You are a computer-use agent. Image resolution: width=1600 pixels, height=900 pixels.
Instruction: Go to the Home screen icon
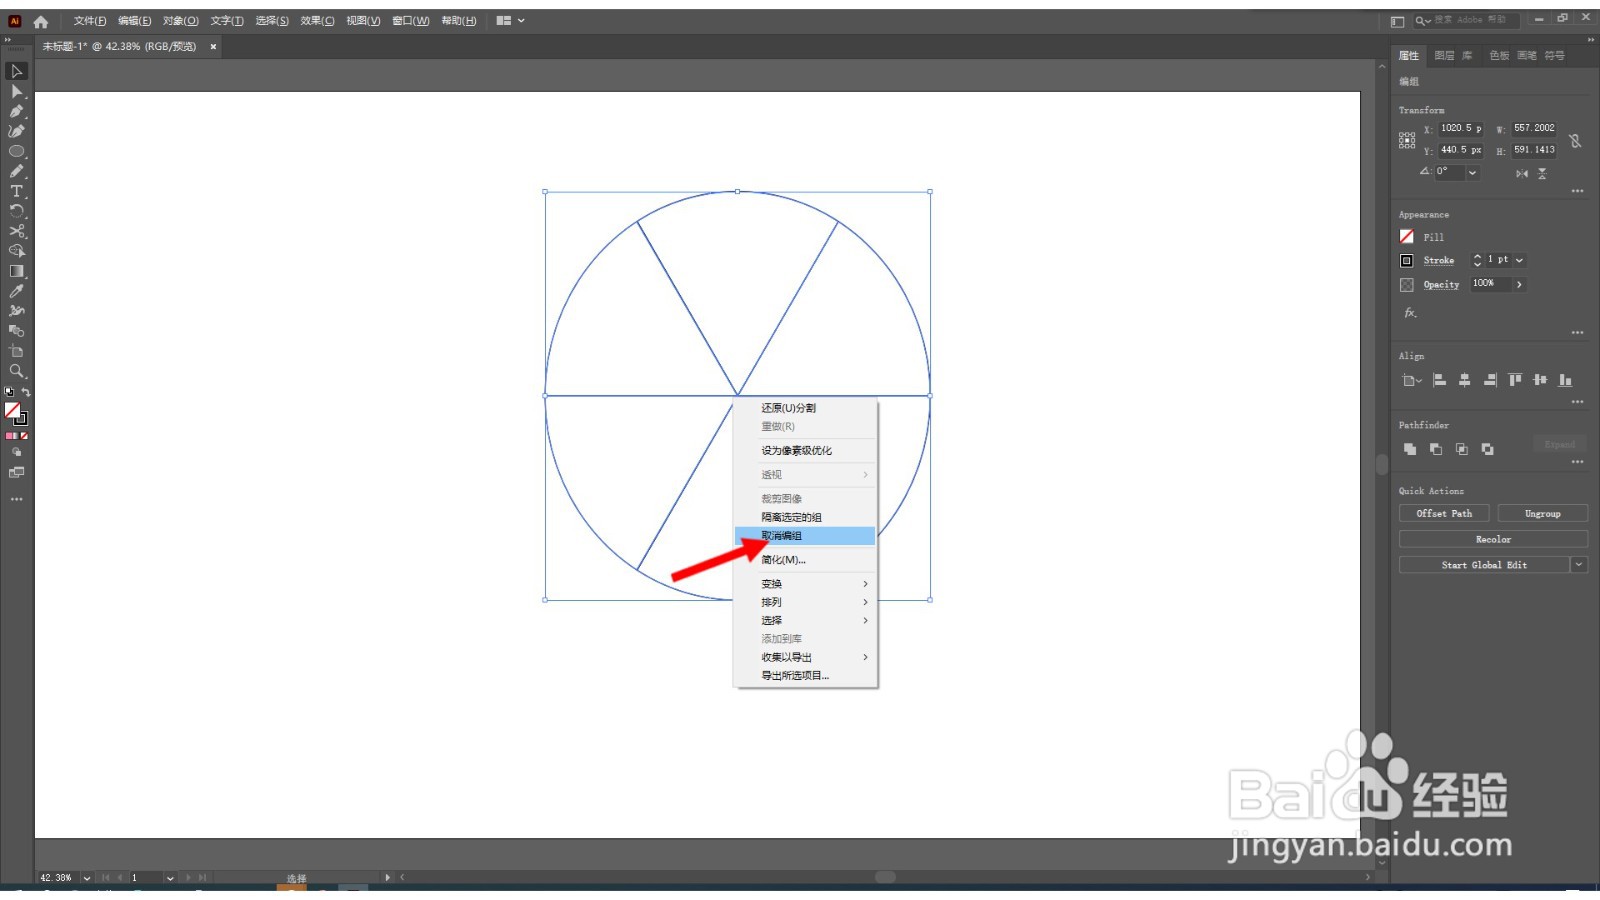41,21
